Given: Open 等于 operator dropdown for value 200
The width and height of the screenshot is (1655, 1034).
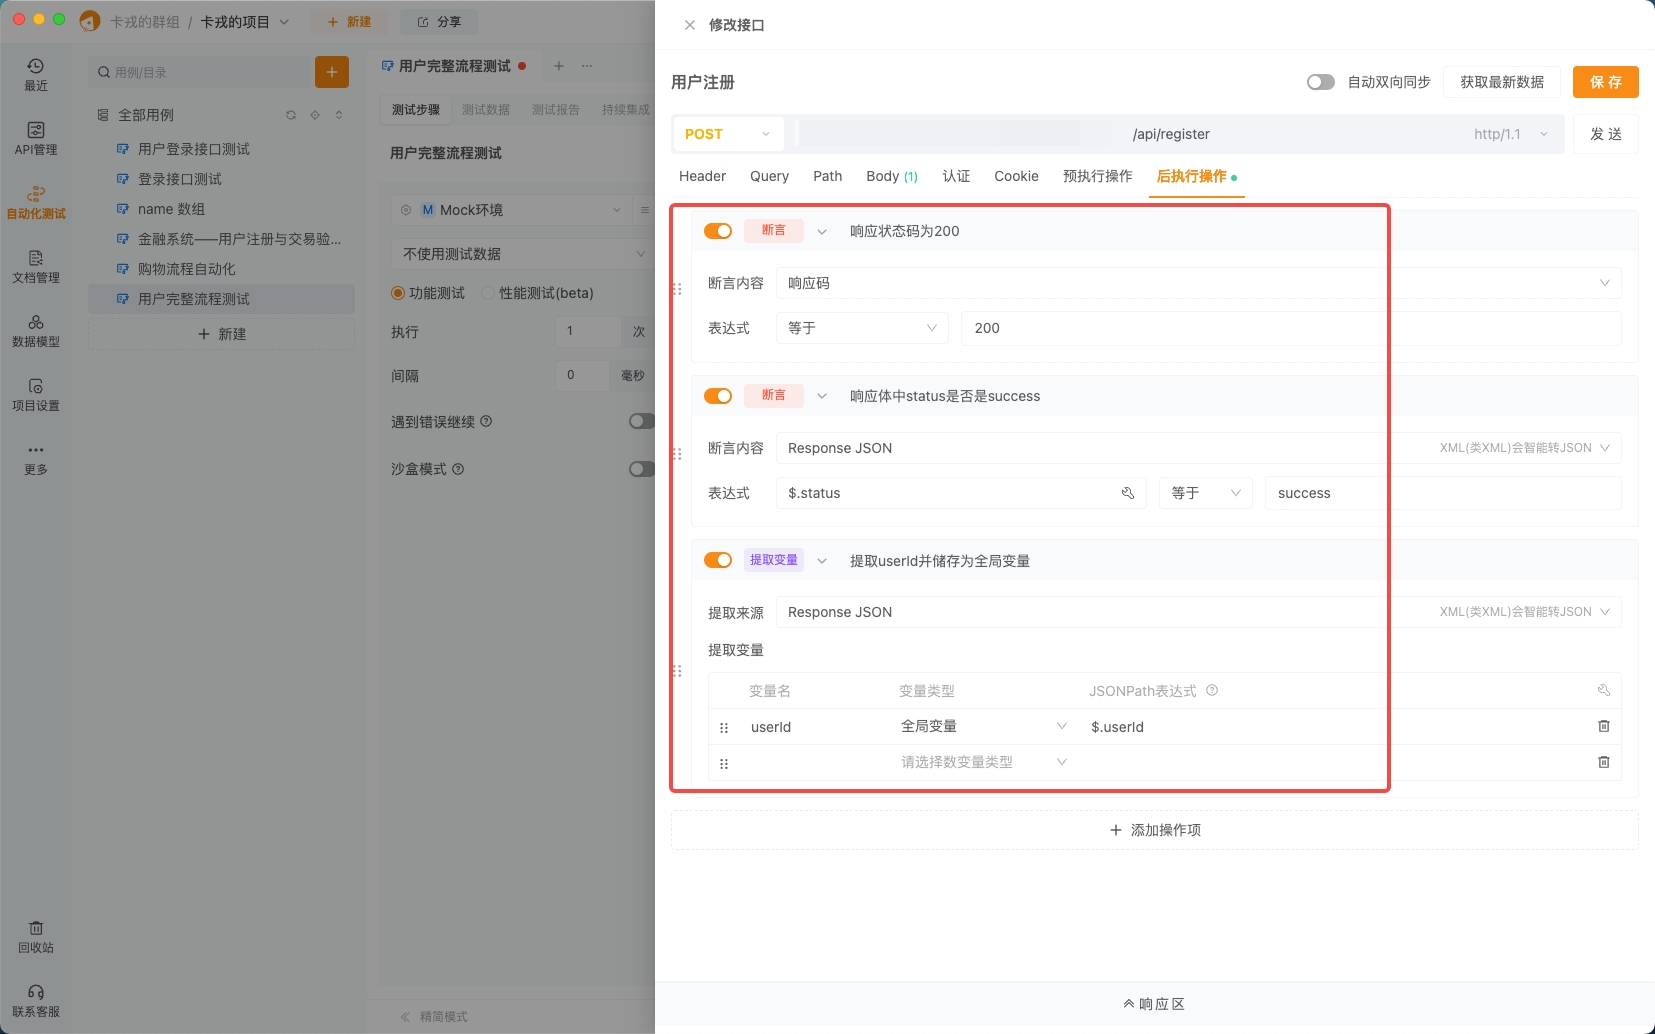Looking at the screenshot, I should (862, 328).
